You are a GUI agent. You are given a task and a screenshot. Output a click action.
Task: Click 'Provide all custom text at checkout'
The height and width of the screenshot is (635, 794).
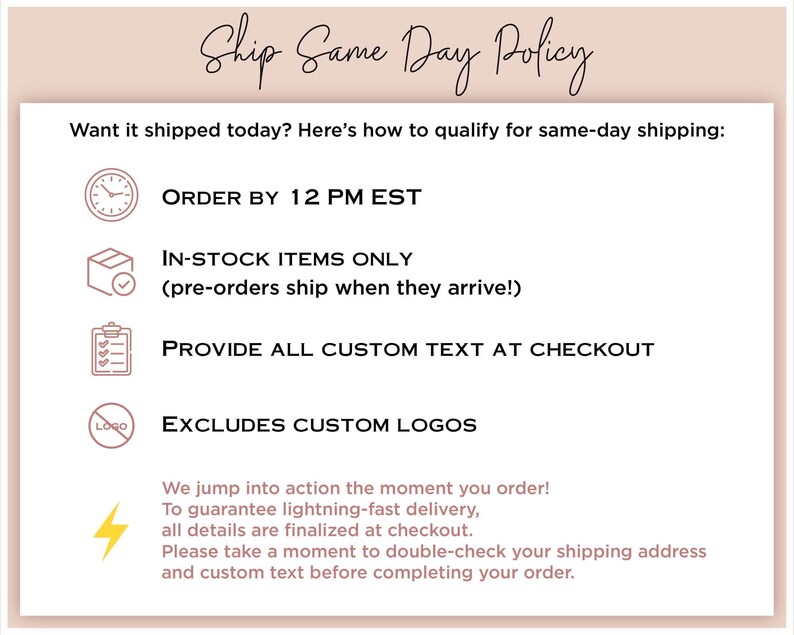coord(408,349)
